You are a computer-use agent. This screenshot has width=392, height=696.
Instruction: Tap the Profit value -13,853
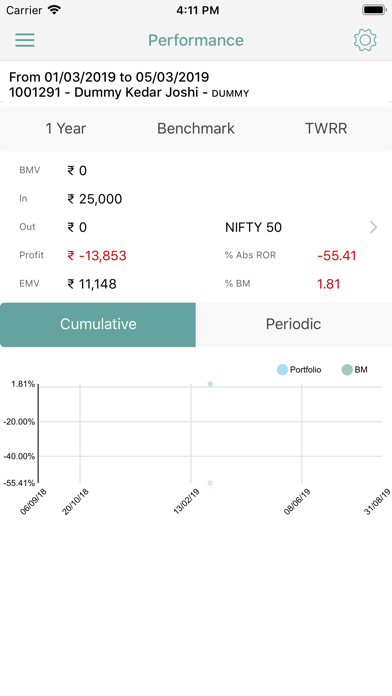(x=97, y=256)
